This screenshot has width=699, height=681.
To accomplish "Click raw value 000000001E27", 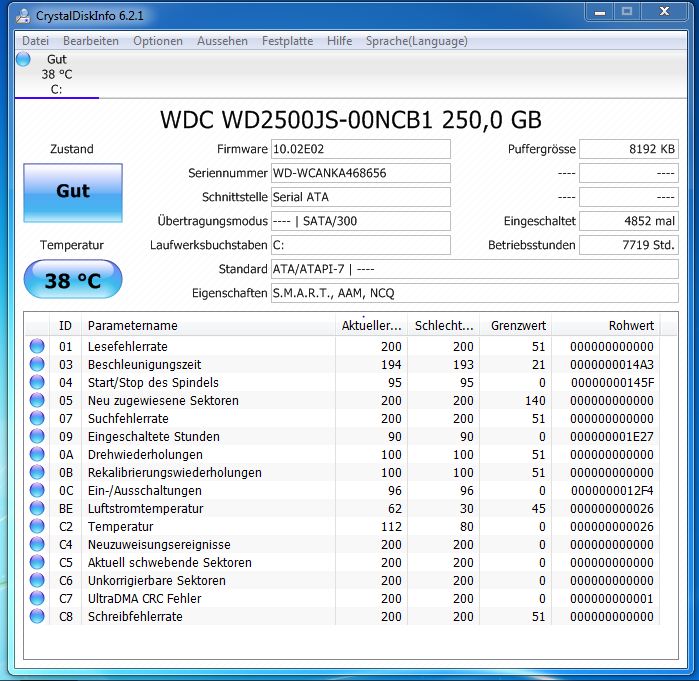I will point(612,437).
